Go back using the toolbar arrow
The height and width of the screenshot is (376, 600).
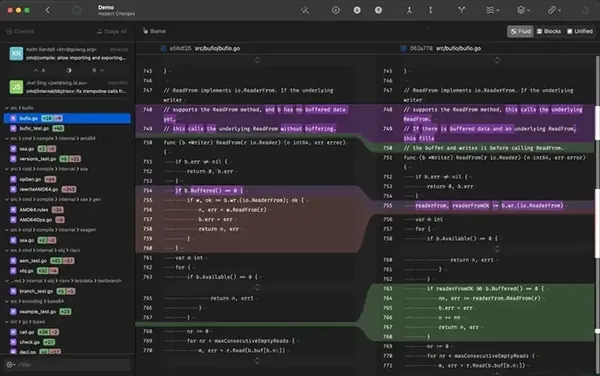48,10
